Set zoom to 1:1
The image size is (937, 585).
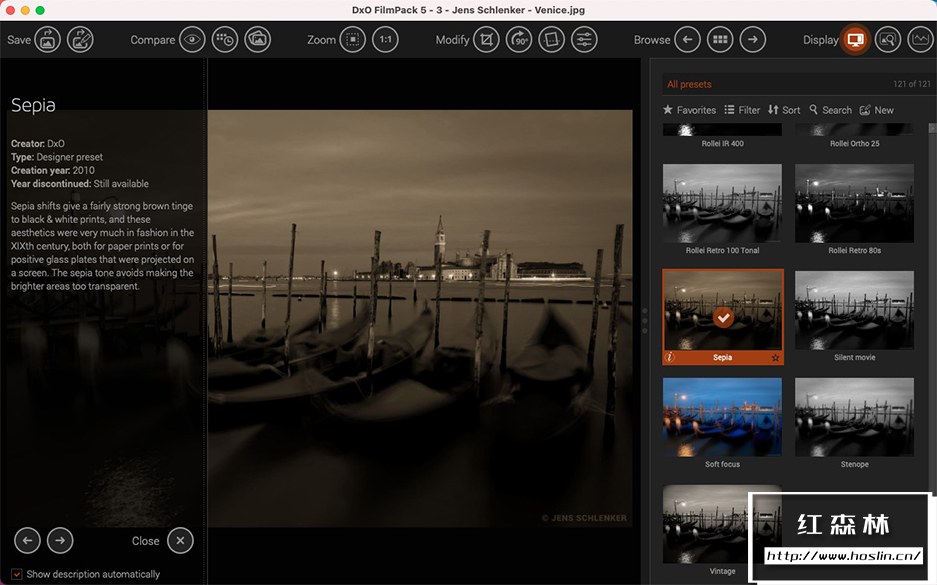coord(385,40)
